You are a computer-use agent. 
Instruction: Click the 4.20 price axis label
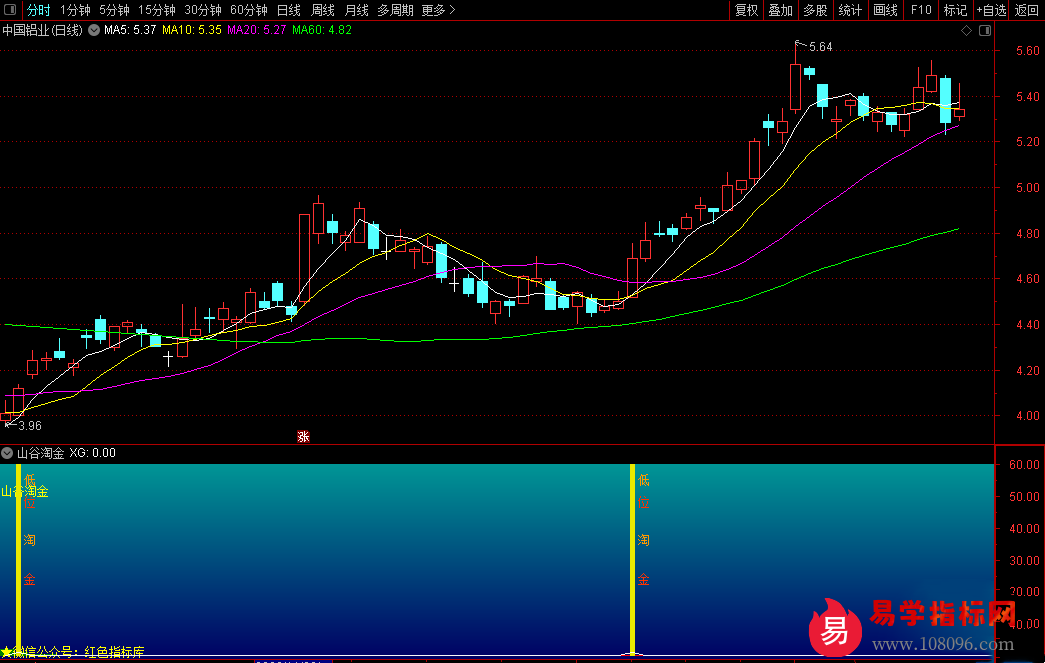(x=1028, y=370)
